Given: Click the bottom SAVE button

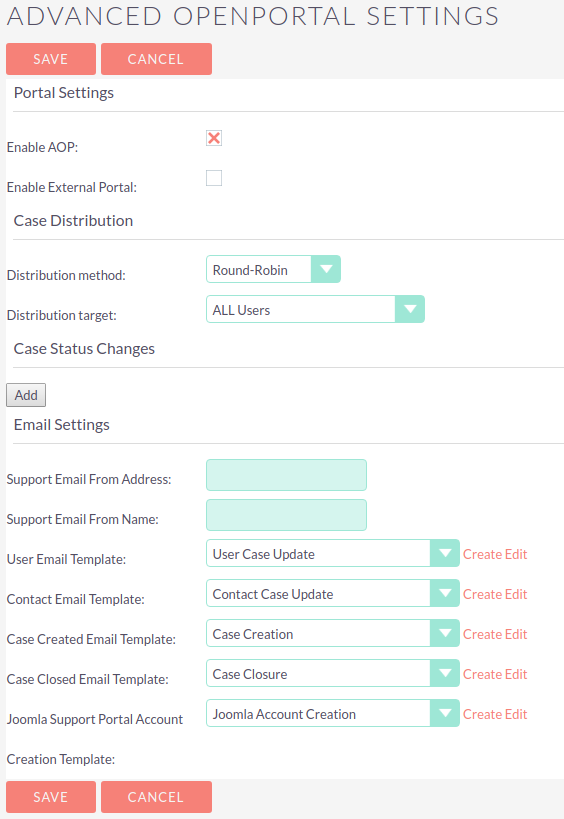Looking at the screenshot, I should (51, 797).
